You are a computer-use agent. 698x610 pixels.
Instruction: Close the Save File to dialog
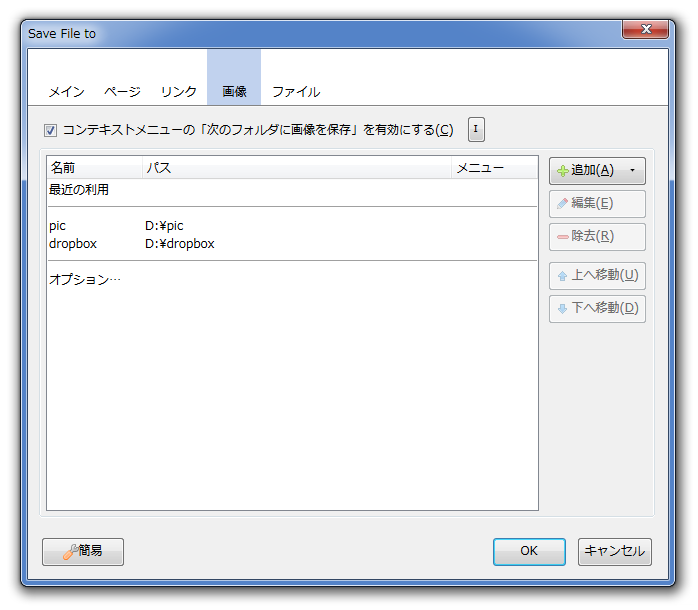click(645, 29)
